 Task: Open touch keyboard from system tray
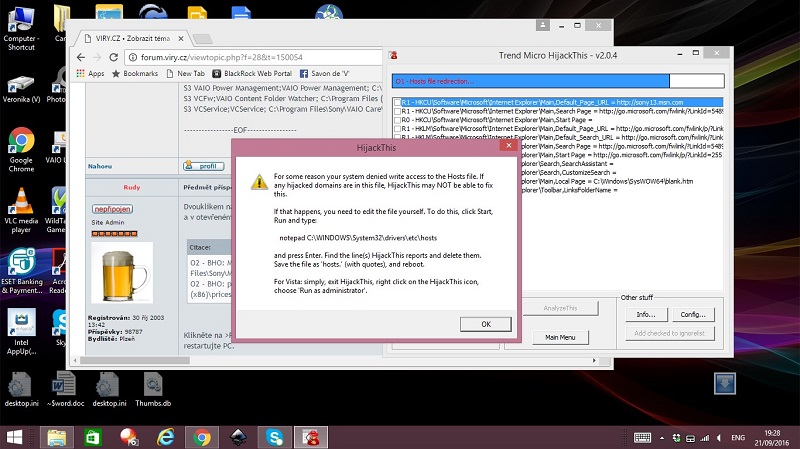click(642, 438)
